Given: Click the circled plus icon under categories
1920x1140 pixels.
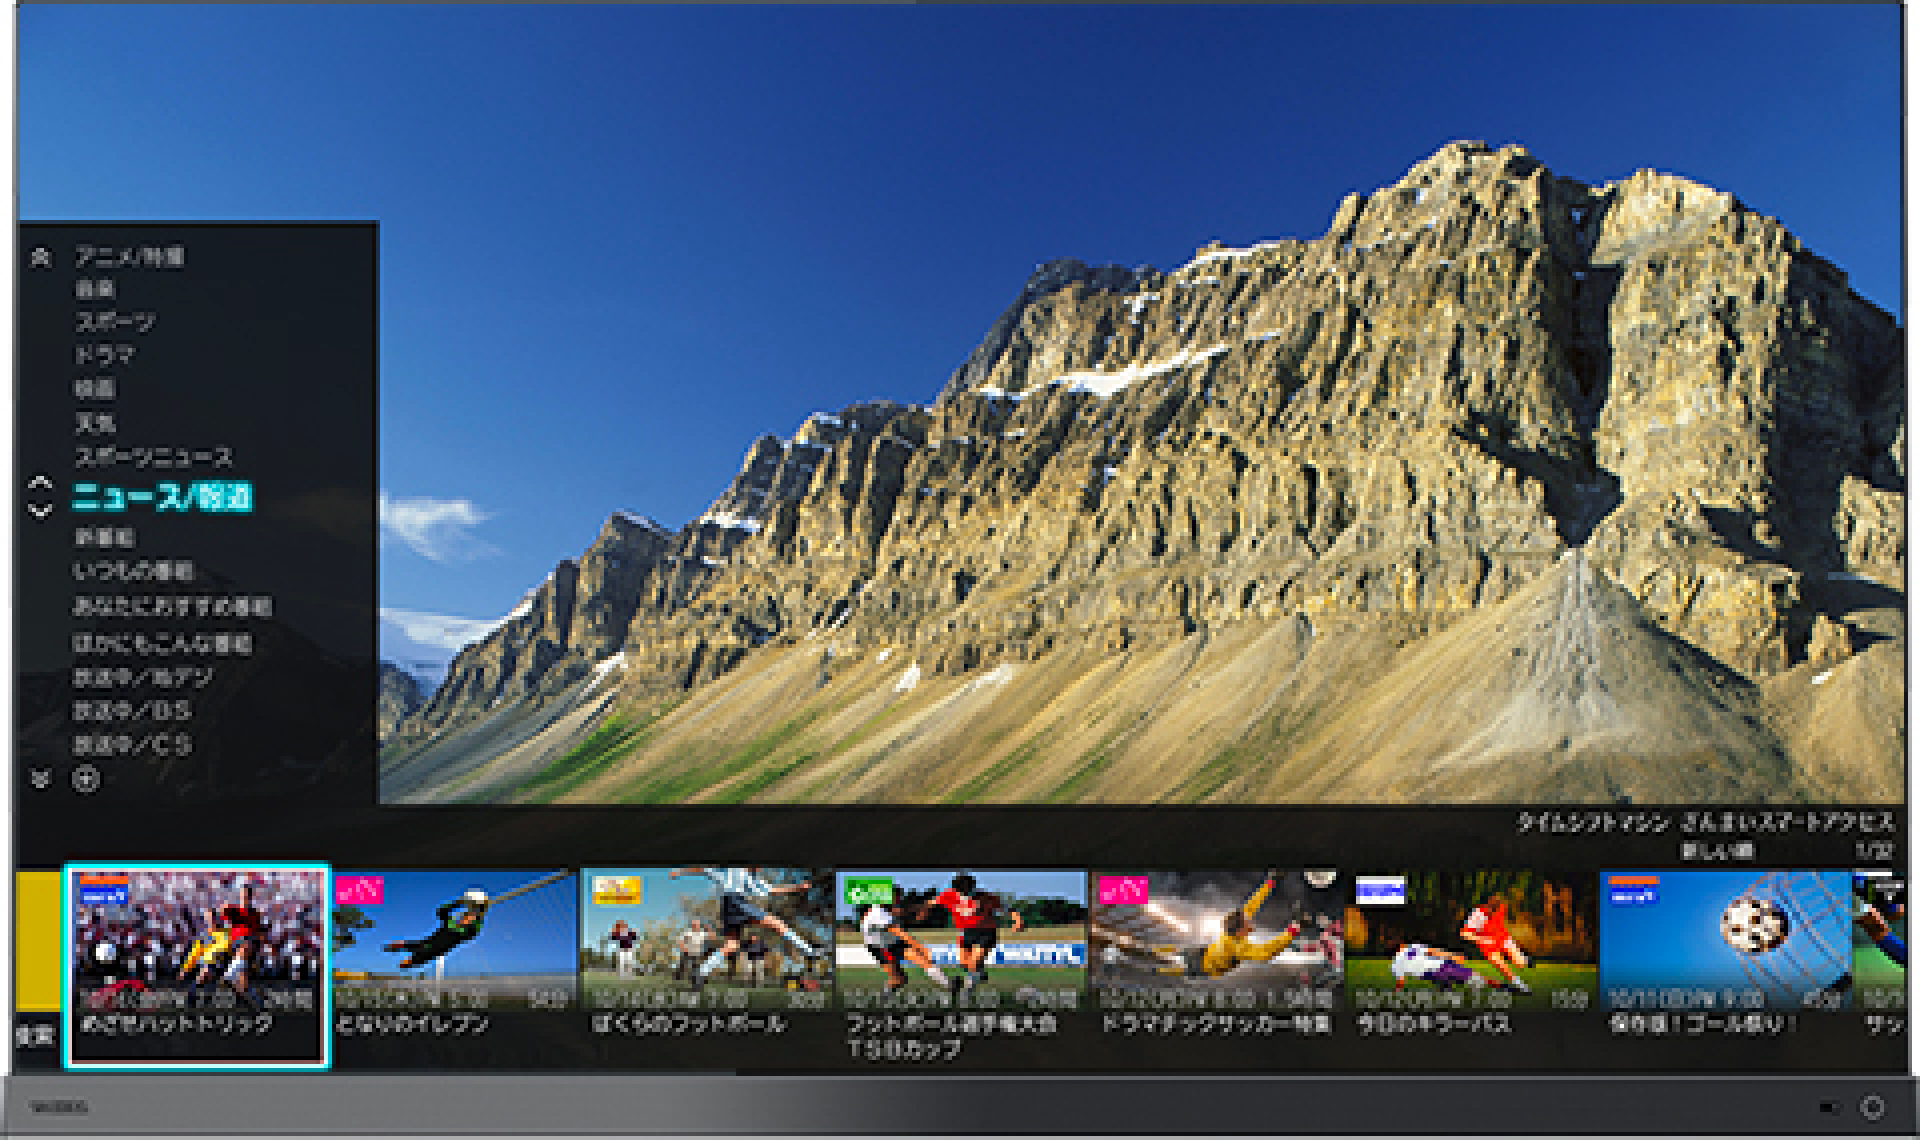Looking at the screenshot, I should click(x=87, y=779).
